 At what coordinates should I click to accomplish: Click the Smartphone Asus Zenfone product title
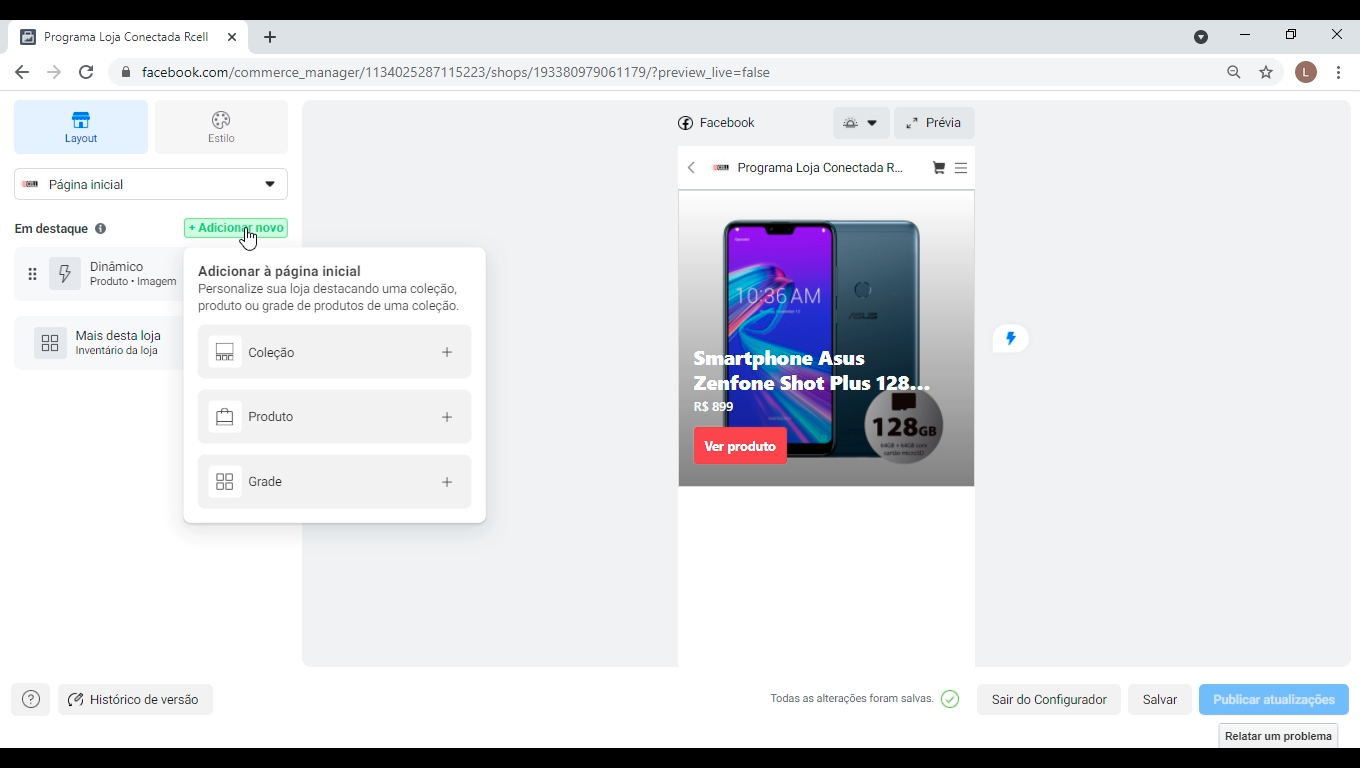point(812,370)
